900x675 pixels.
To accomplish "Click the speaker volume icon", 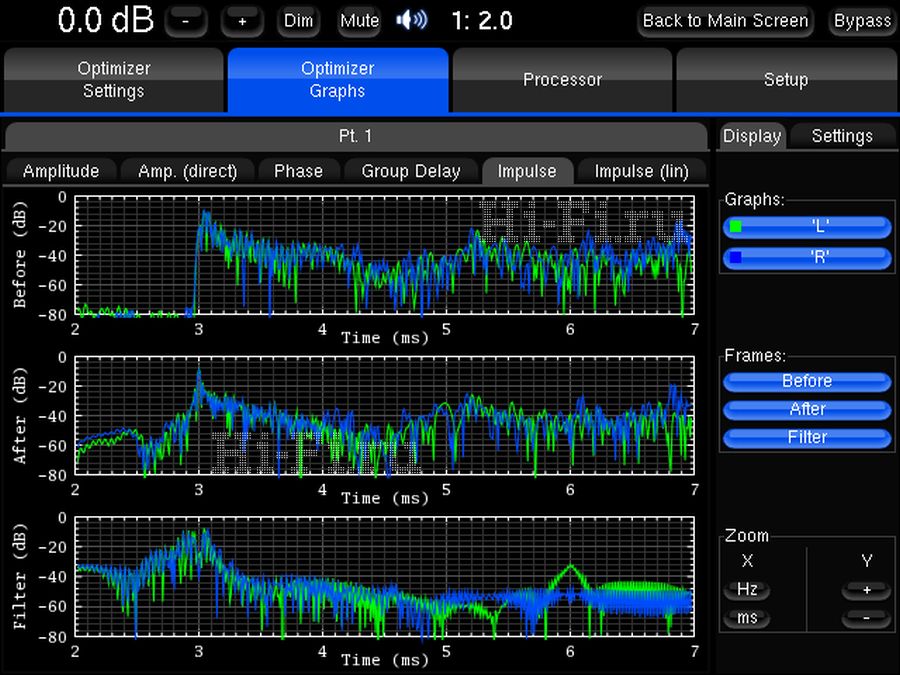I will (x=412, y=20).
